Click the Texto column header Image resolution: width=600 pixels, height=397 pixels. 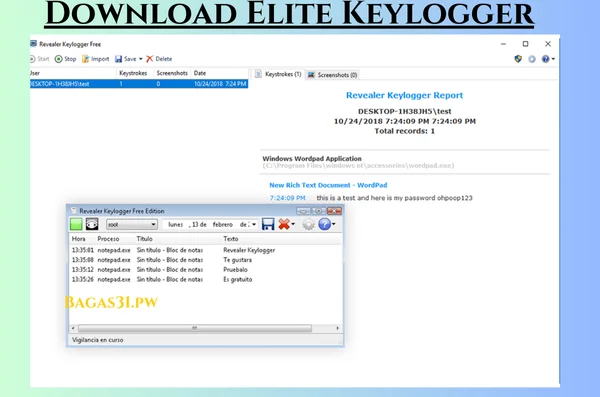[x=231, y=239]
